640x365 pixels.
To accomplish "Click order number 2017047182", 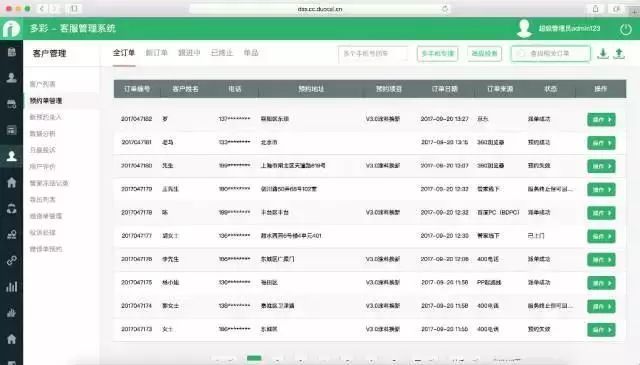I will click(x=136, y=119).
